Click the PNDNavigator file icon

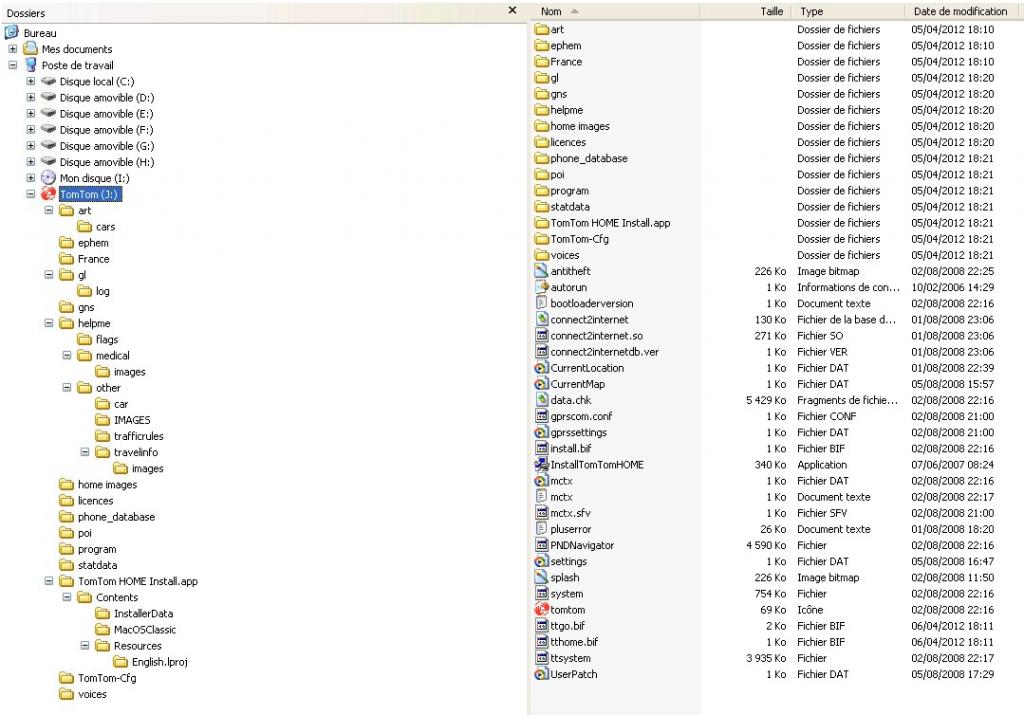tap(541, 545)
